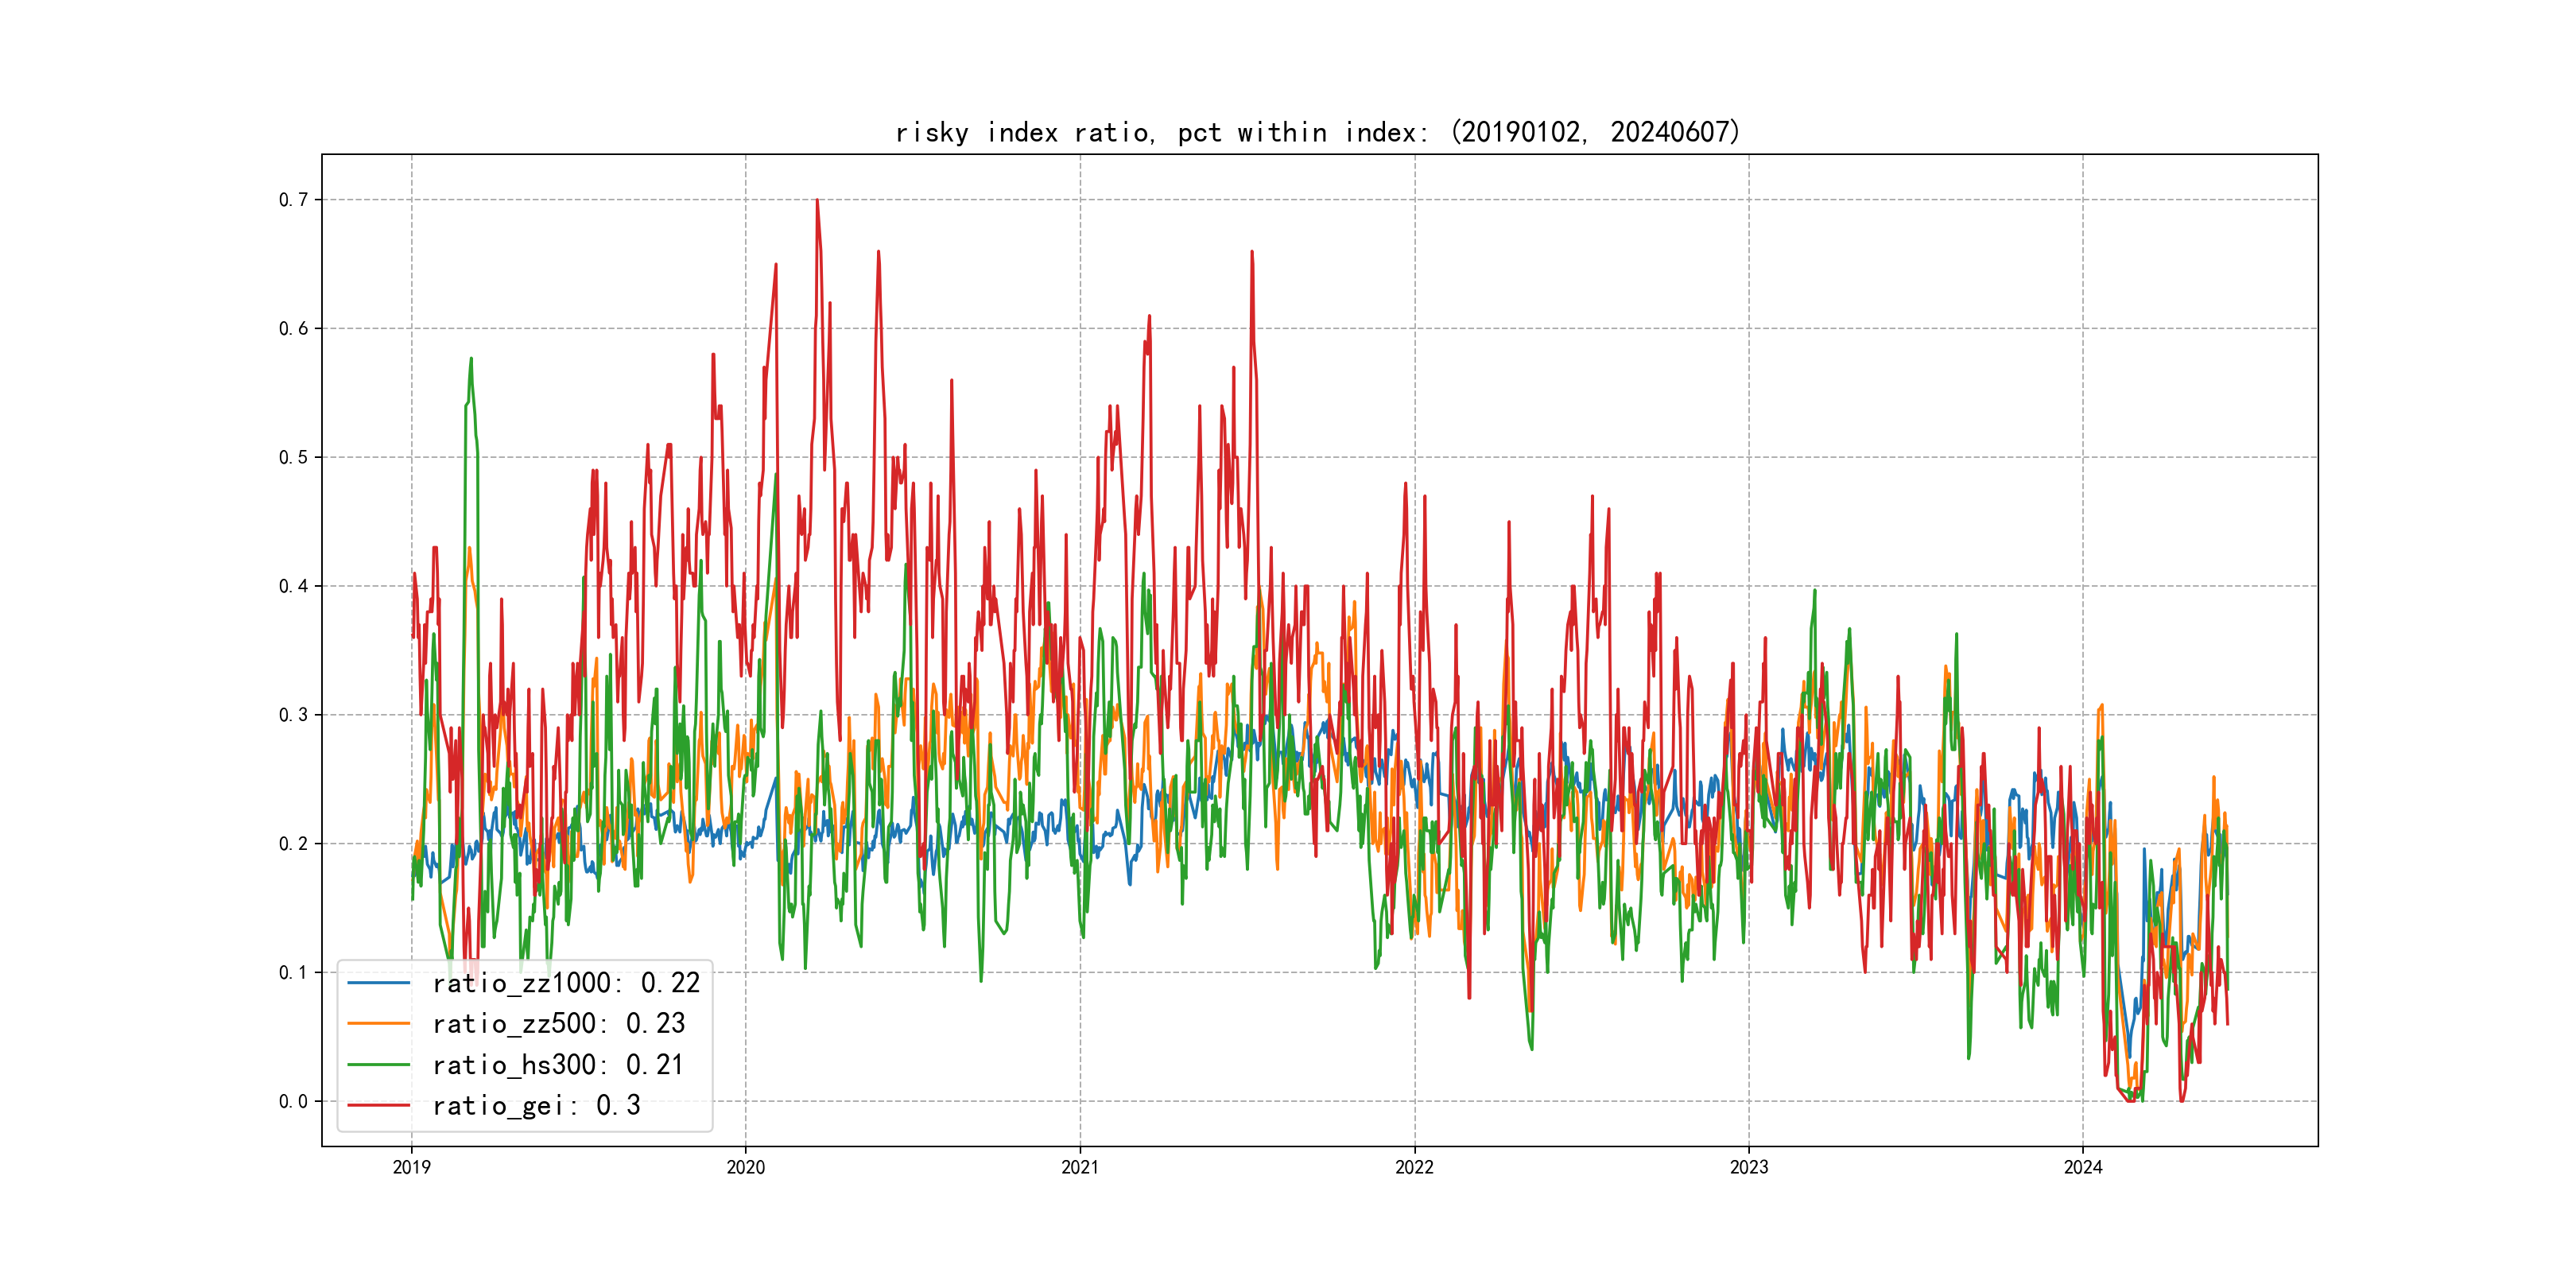Click the green ratio_hs300 legend line swatch
Viewport: 2576px width, 1288px height.
point(378,1065)
